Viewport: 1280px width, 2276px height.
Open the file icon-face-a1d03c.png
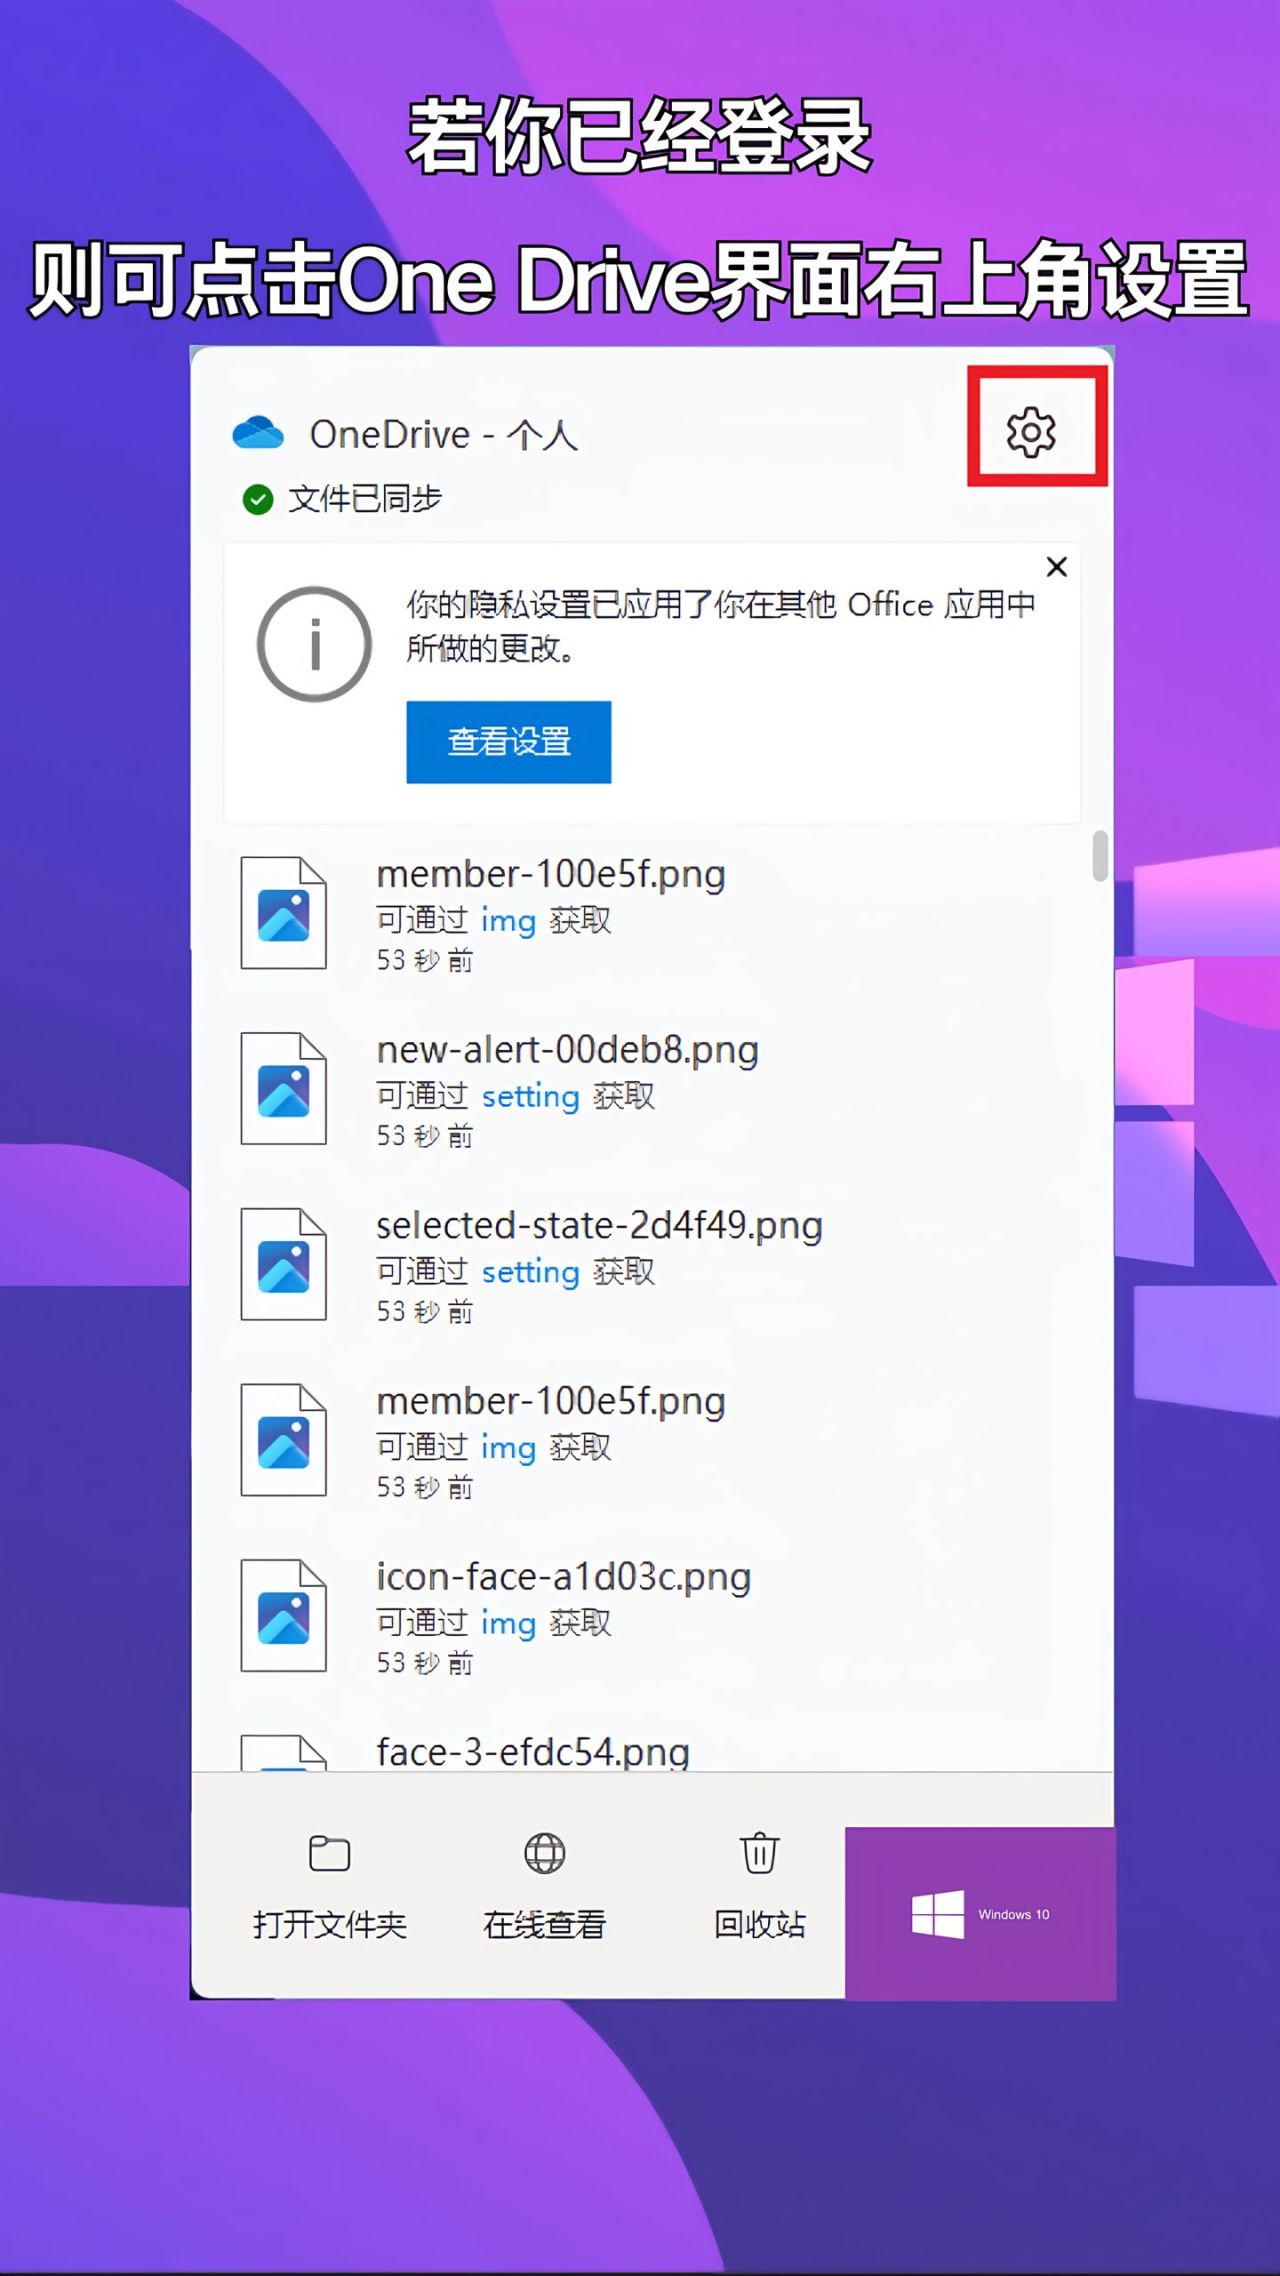[x=563, y=1577]
